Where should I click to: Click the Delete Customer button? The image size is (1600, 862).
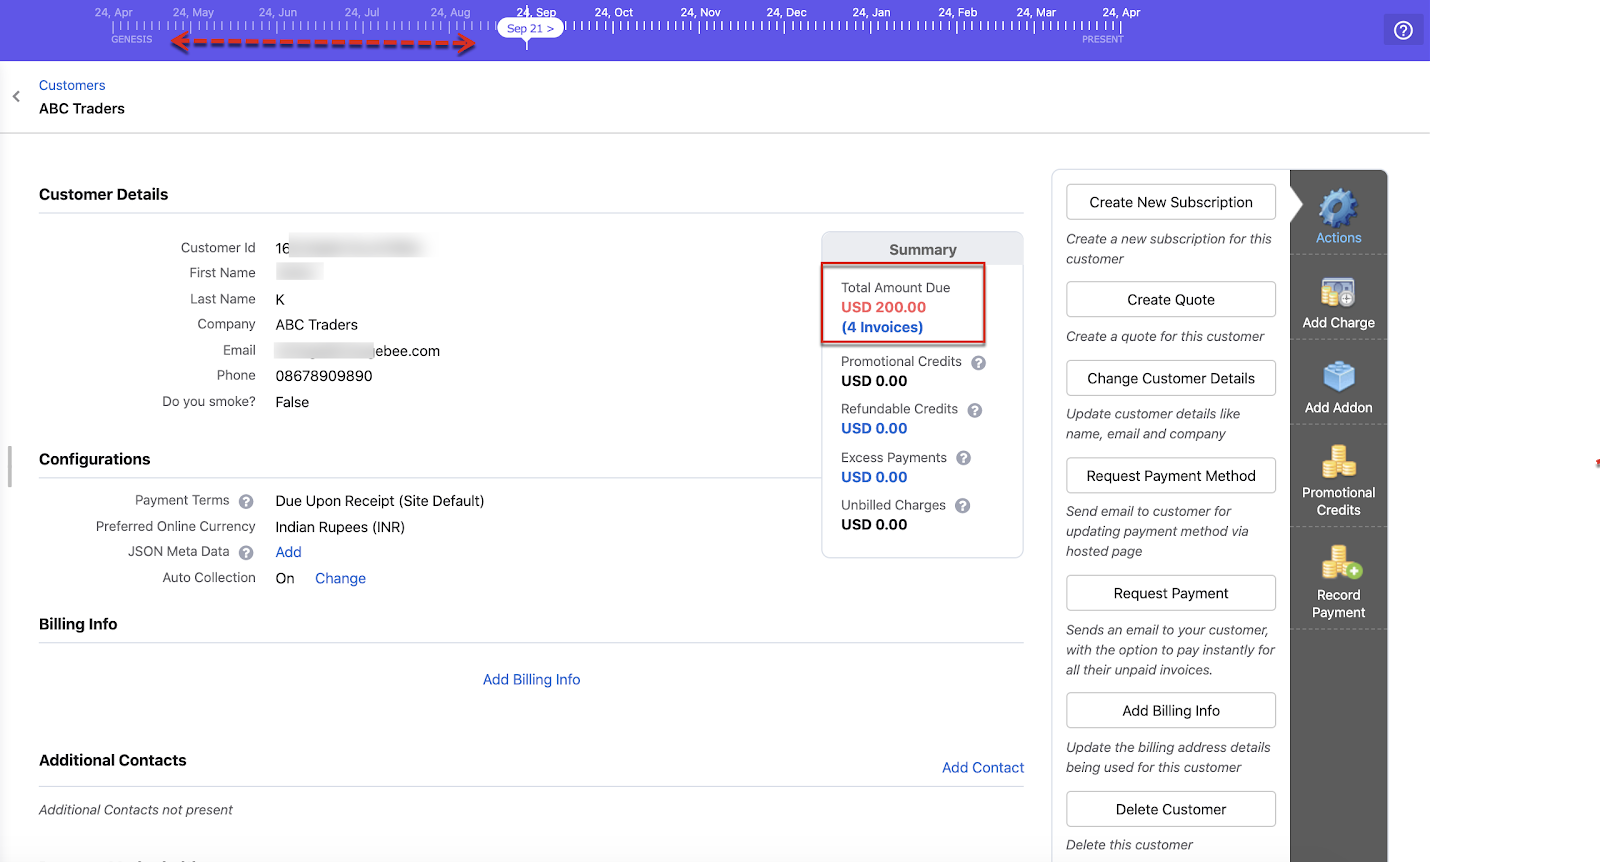[1170, 809]
